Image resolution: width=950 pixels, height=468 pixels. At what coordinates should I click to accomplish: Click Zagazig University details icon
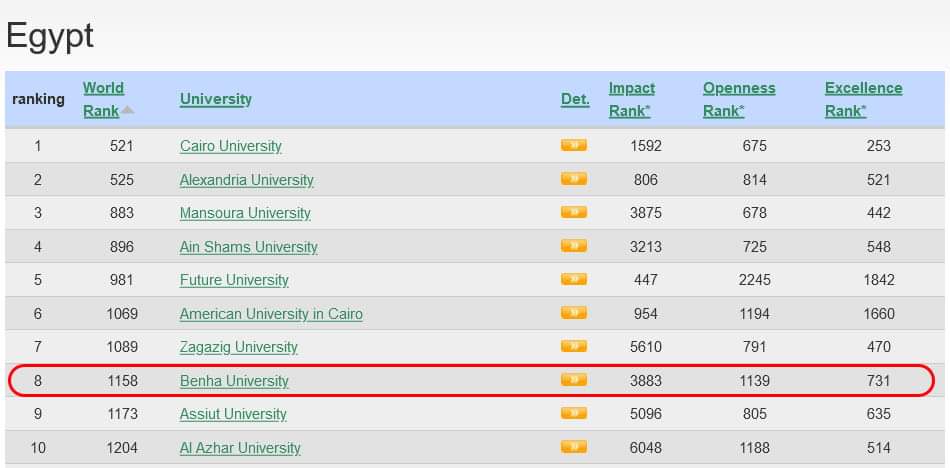[573, 347]
